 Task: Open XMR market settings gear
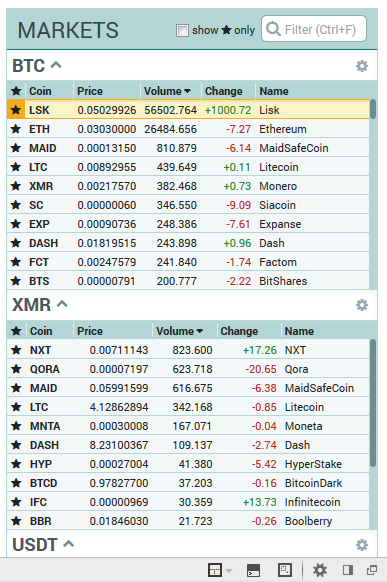pyautogui.click(x=362, y=305)
